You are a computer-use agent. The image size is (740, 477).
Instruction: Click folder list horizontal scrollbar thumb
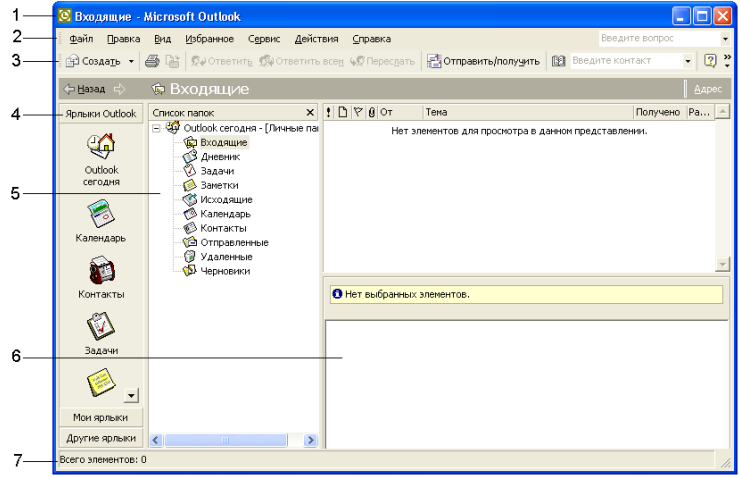(226, 440)
